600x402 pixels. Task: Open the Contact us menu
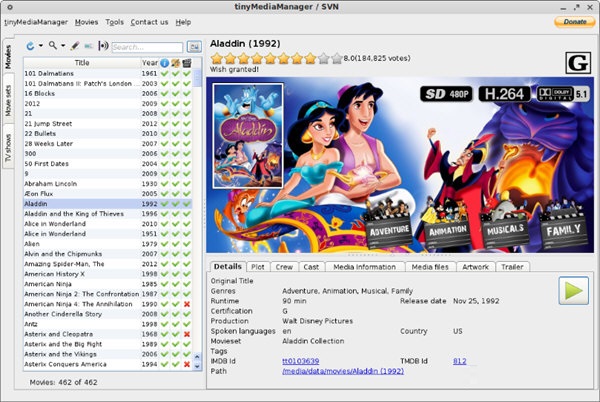(149, 22)
